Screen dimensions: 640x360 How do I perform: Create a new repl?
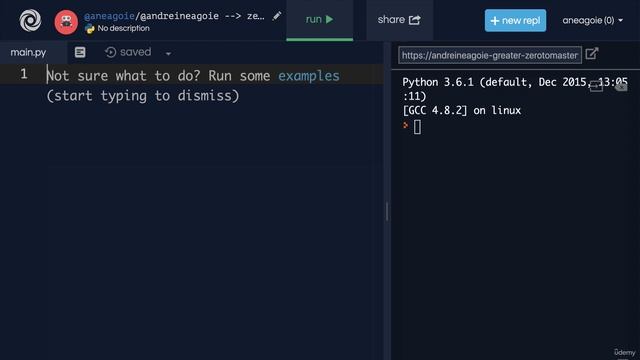(x=515, y=20)
